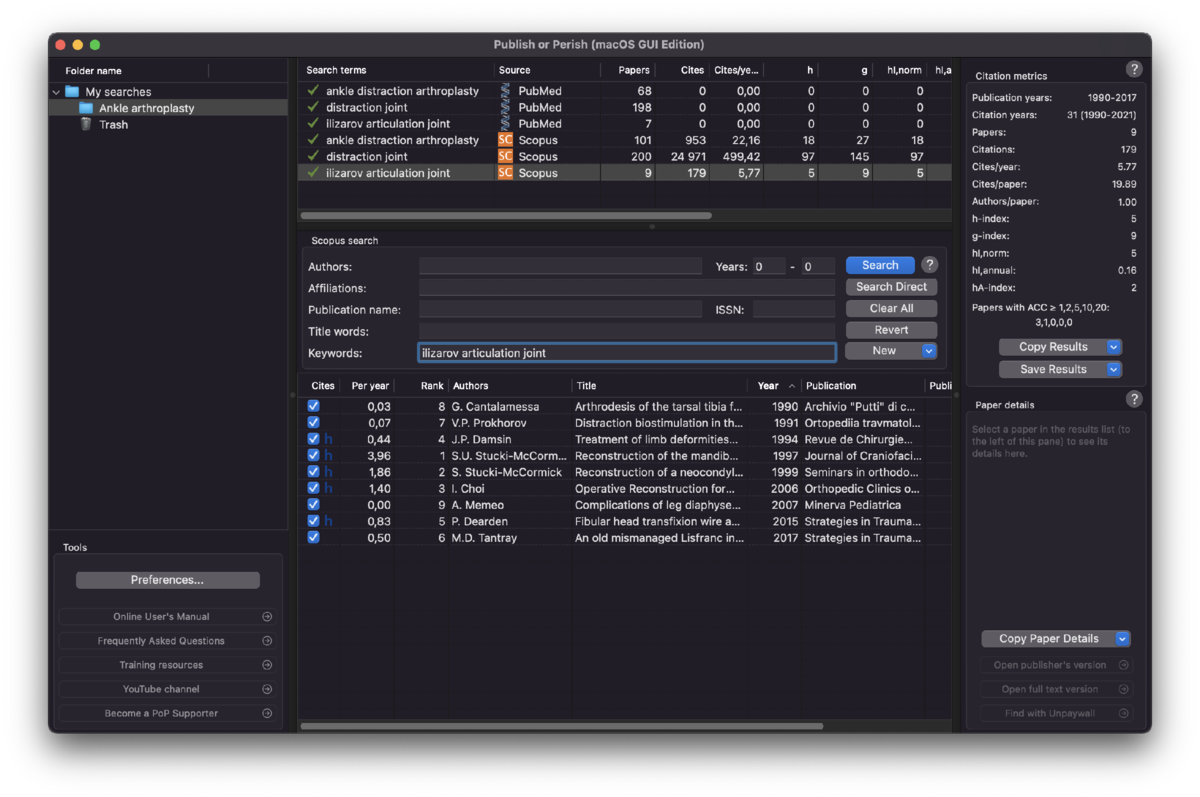Click arrow icon of Frequently Asked Questions

pyautogui.click(x=267, y=641)
